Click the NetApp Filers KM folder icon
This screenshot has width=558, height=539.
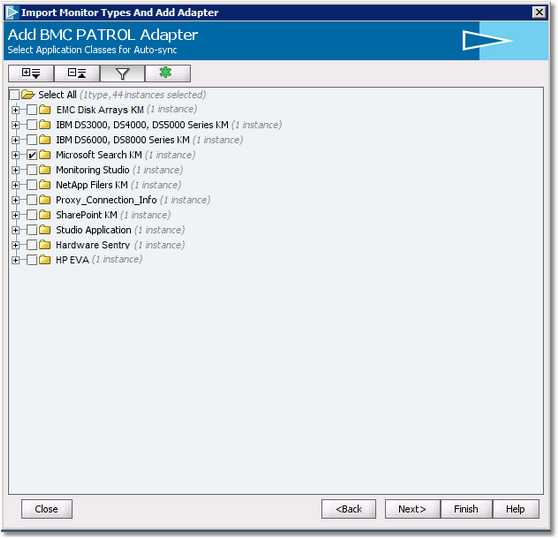click(x=45, y=185)
